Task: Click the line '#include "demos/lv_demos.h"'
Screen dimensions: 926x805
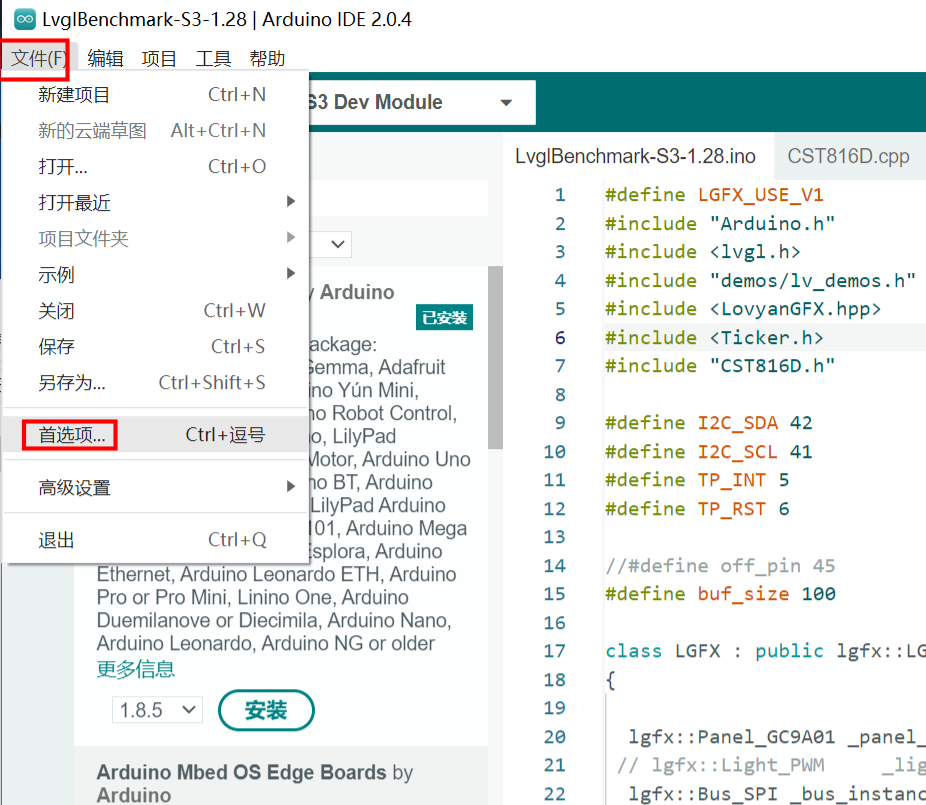Action: point(761,281)
